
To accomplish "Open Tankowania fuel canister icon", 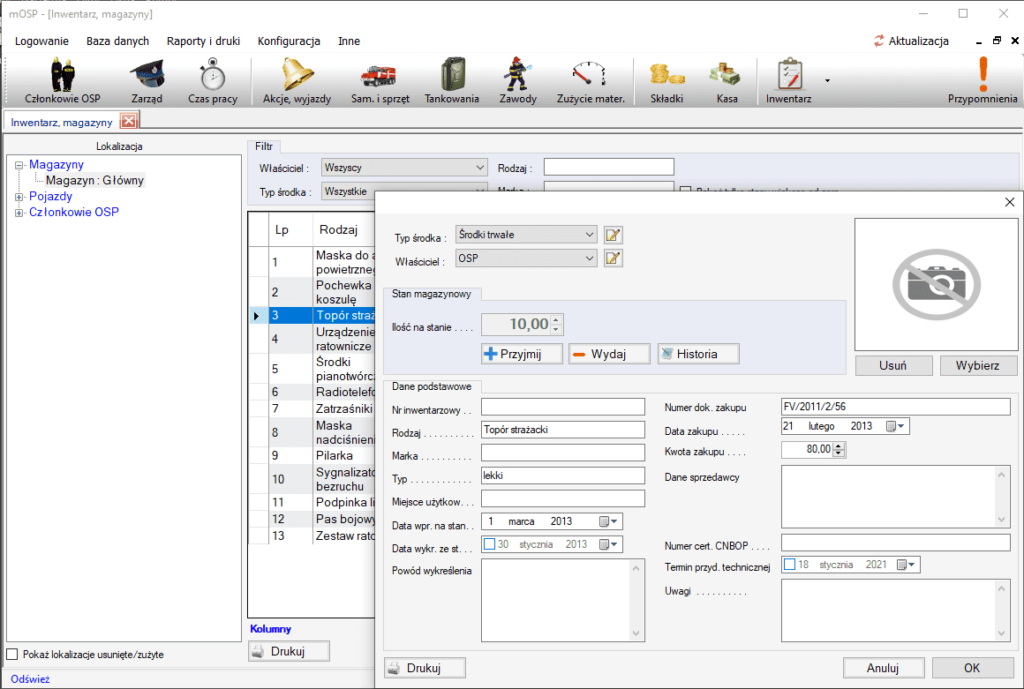I will 452,81.
